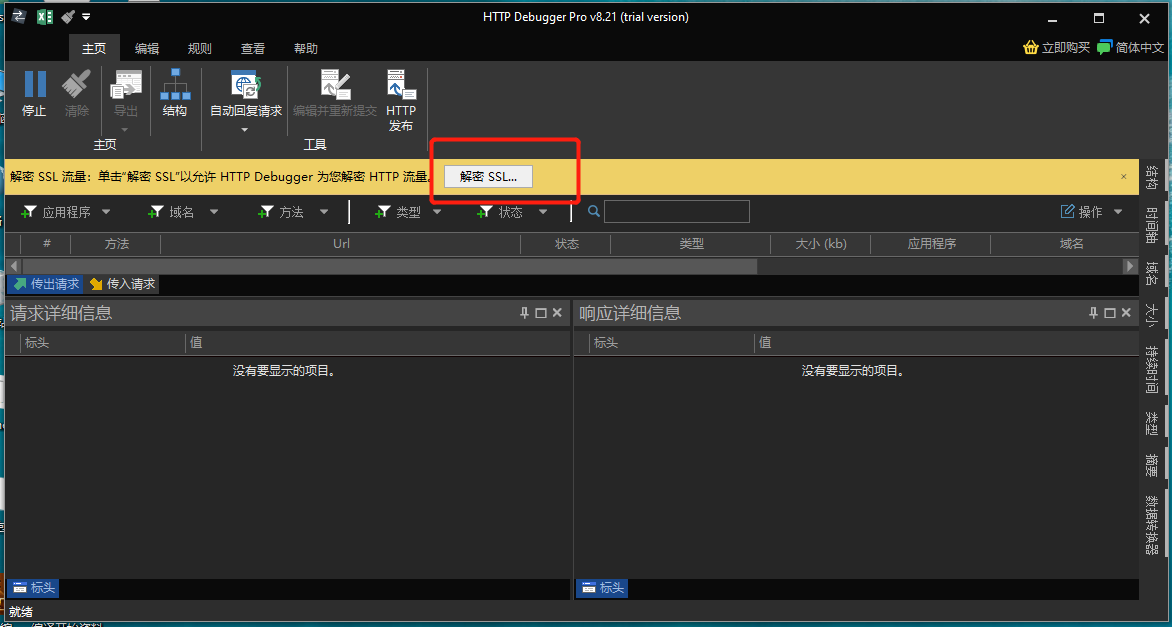Switch to the 查看 ribbon tab

(x=253, y=48)
